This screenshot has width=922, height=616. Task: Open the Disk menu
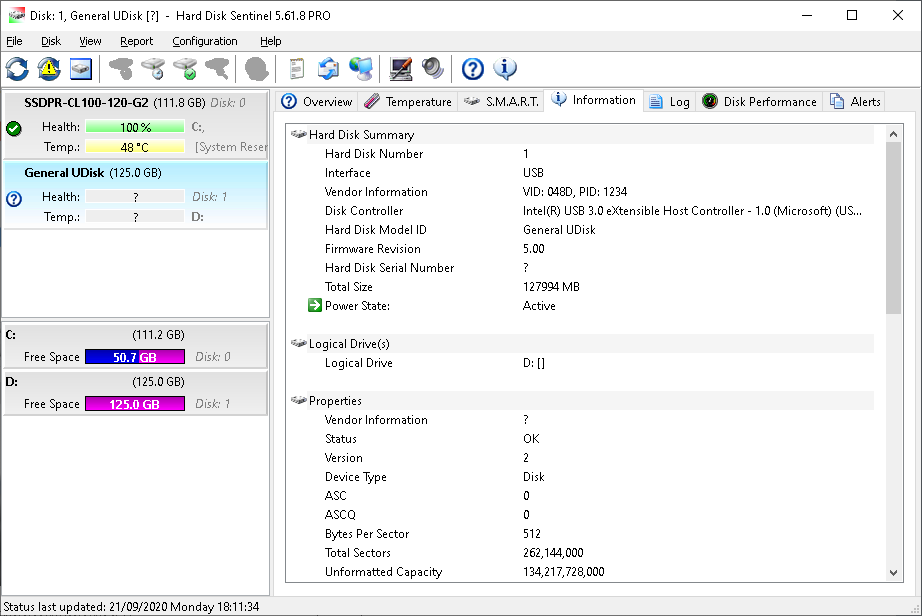51,41
